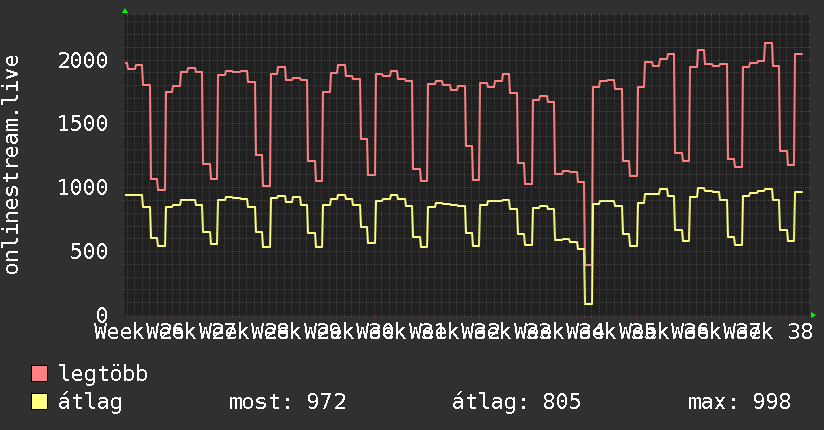Click the 'max: 998' statistic
Viewport: 824px width, 430px height.
[739, 402]
